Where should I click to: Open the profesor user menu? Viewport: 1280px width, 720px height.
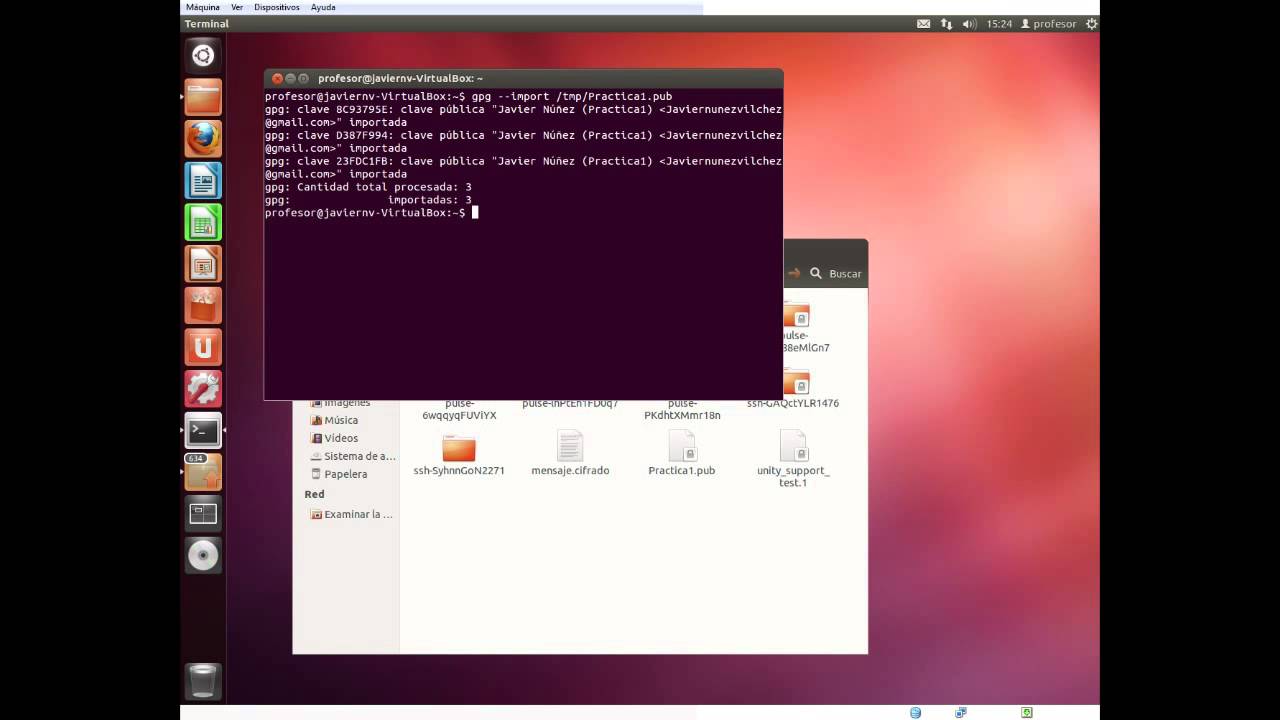(1048, 24)
